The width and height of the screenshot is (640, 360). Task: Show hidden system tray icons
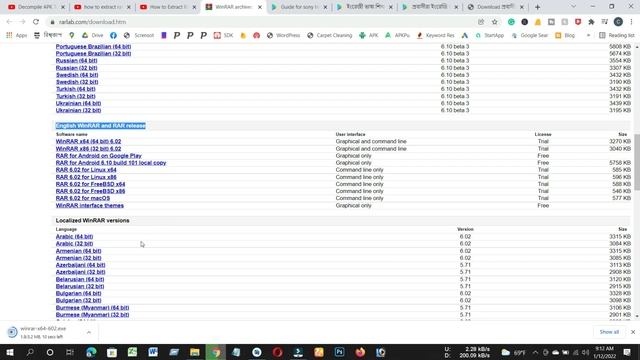point(535,352)
